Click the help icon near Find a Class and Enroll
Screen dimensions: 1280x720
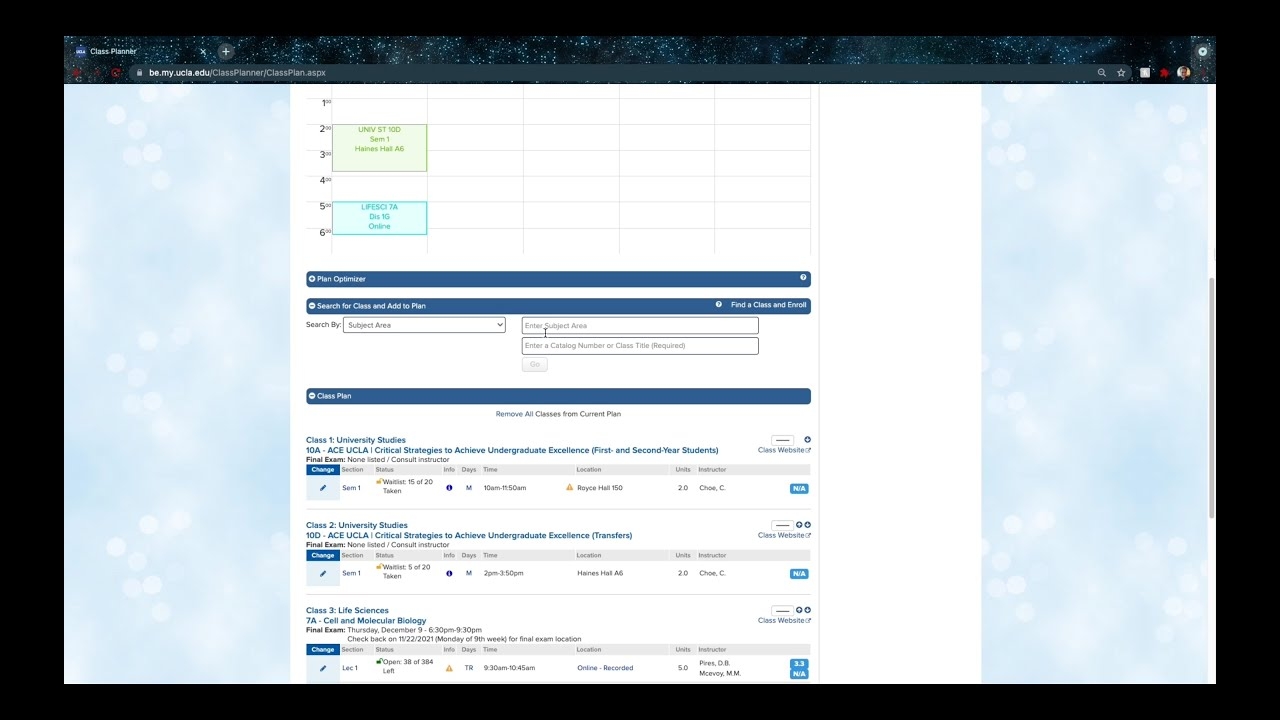pos(718,304)
